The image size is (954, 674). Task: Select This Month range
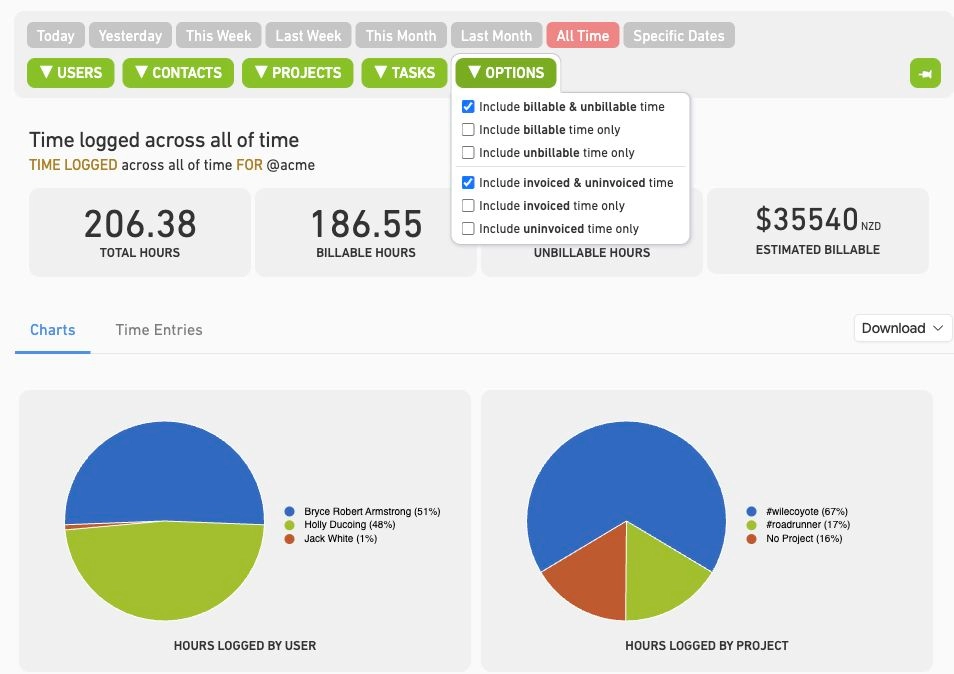tap(401, 36)
